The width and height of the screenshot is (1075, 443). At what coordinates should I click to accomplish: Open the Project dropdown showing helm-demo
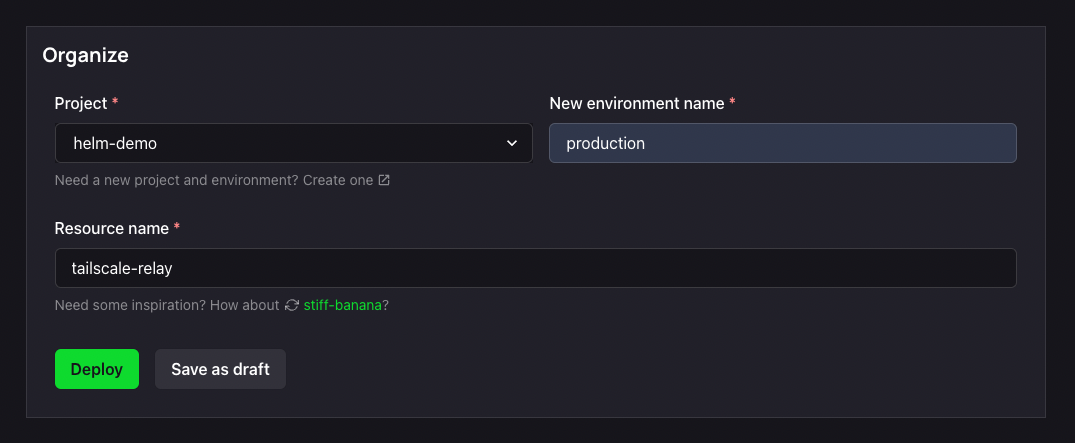(293, 143)
